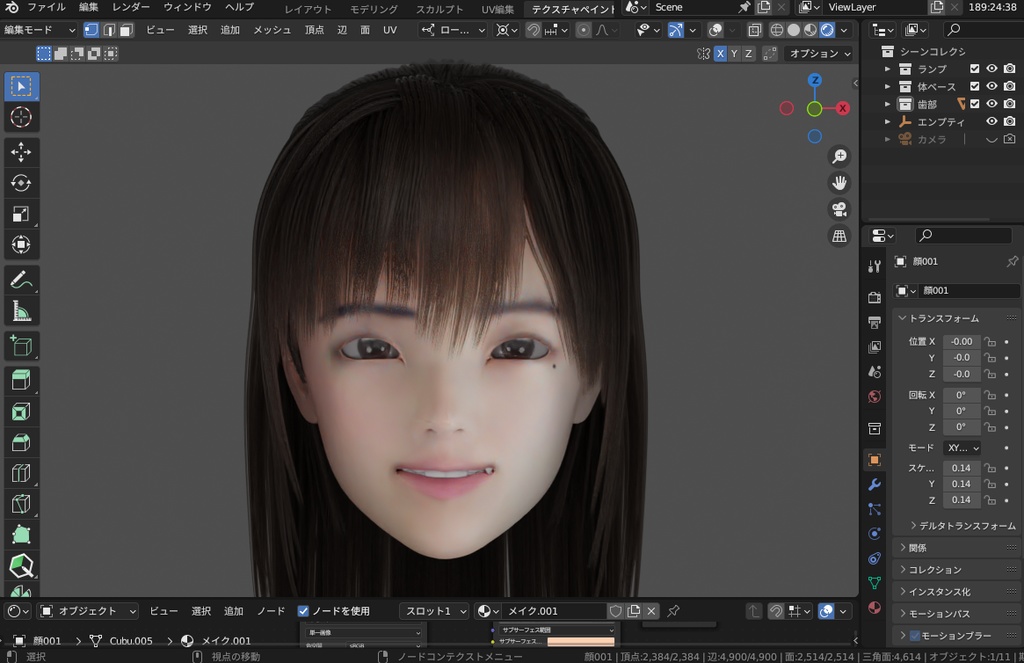Click the viewport pan hand icon
This screenshot has width=1024, height=663.
click(x=839, y=183)
